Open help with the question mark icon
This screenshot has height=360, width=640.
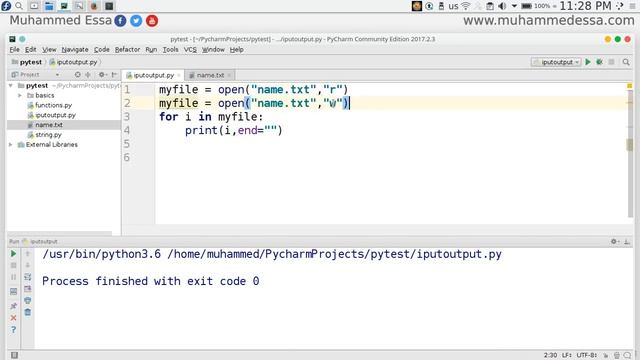[13, 329]
